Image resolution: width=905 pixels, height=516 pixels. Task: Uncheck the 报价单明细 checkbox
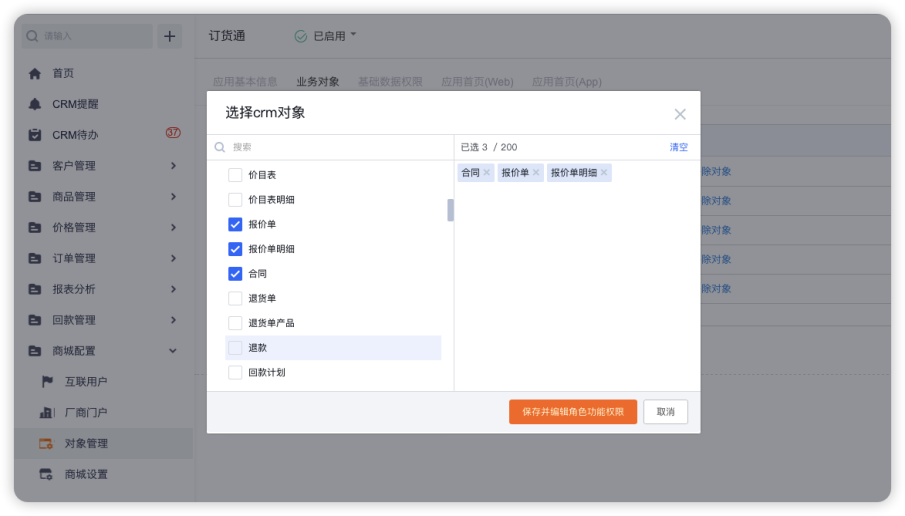235,249
